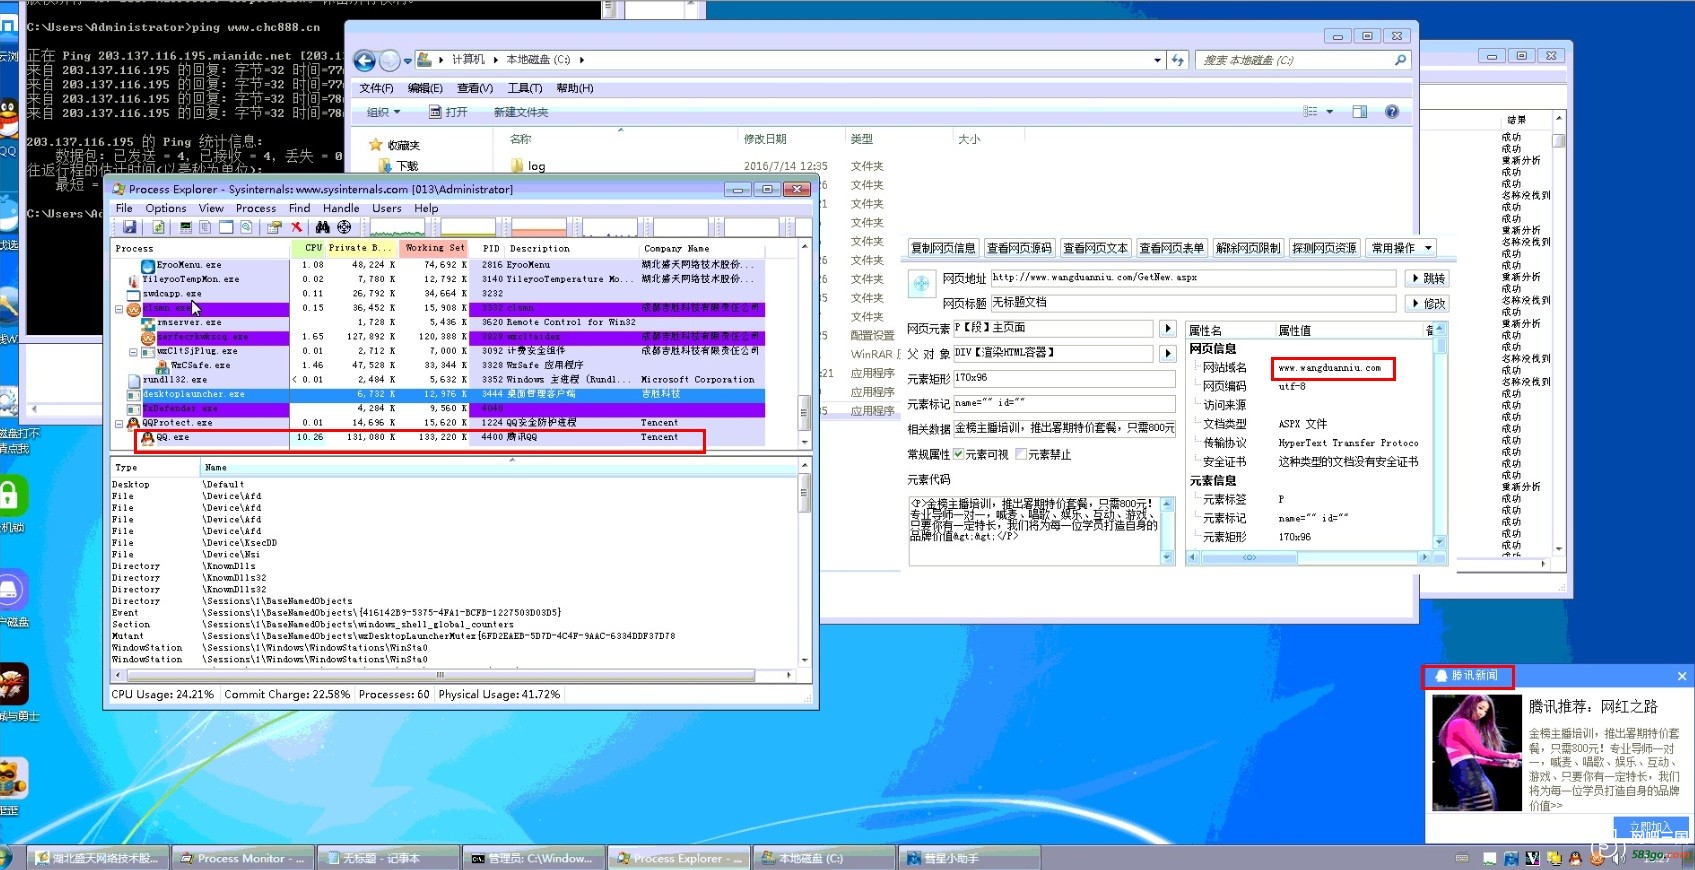1695x870 pixels.
Task: Collapse the clsmn.exe process tree
Action: tap(119, 309)
